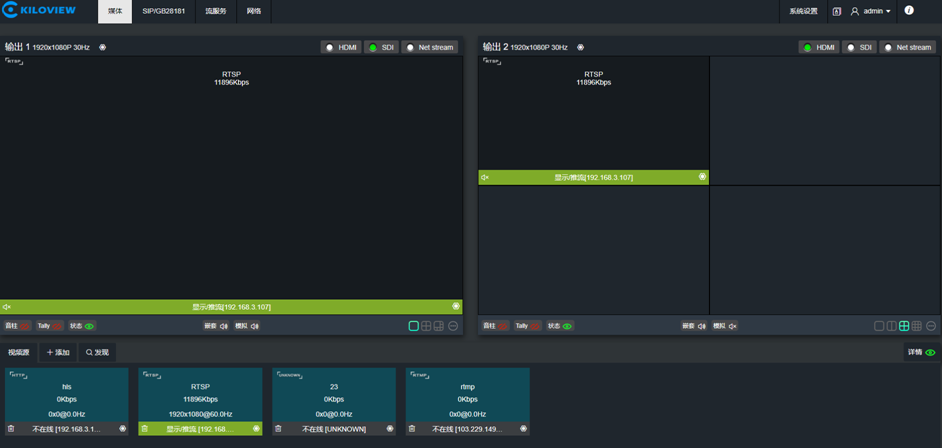Open options on Output 2's green RTSP bar
Image resolution: width=943 pixels, height=448 pixels.
[x=702, y=177]
